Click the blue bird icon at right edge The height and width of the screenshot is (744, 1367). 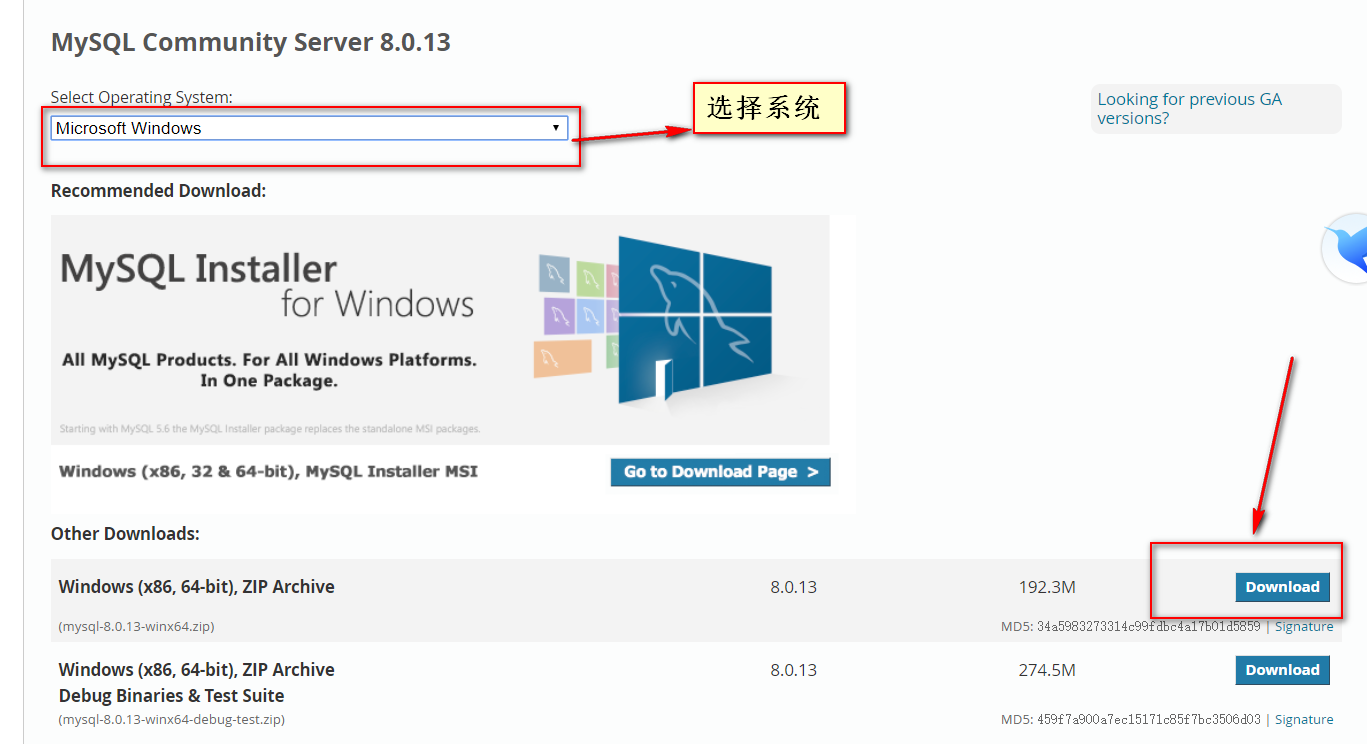1345,247
